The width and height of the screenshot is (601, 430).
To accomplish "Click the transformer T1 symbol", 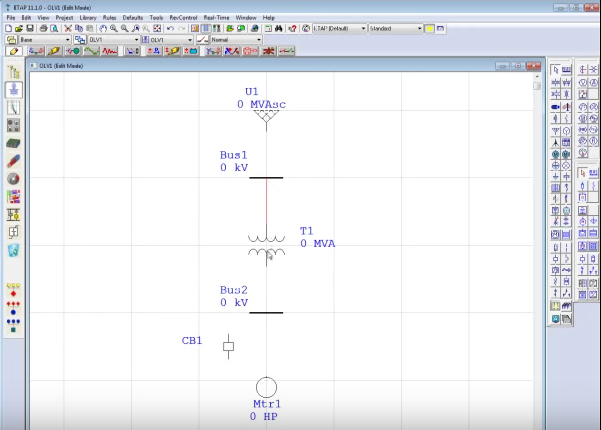I will [266, 246].
